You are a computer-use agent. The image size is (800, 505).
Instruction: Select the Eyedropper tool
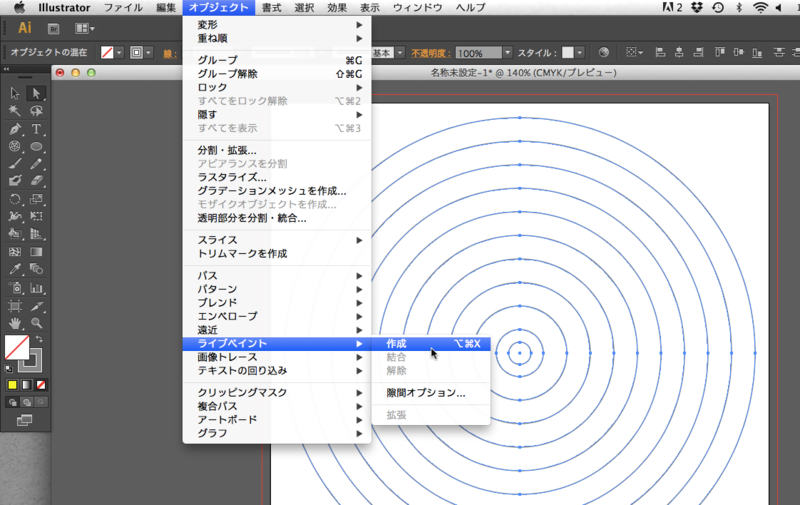(15, 269)
